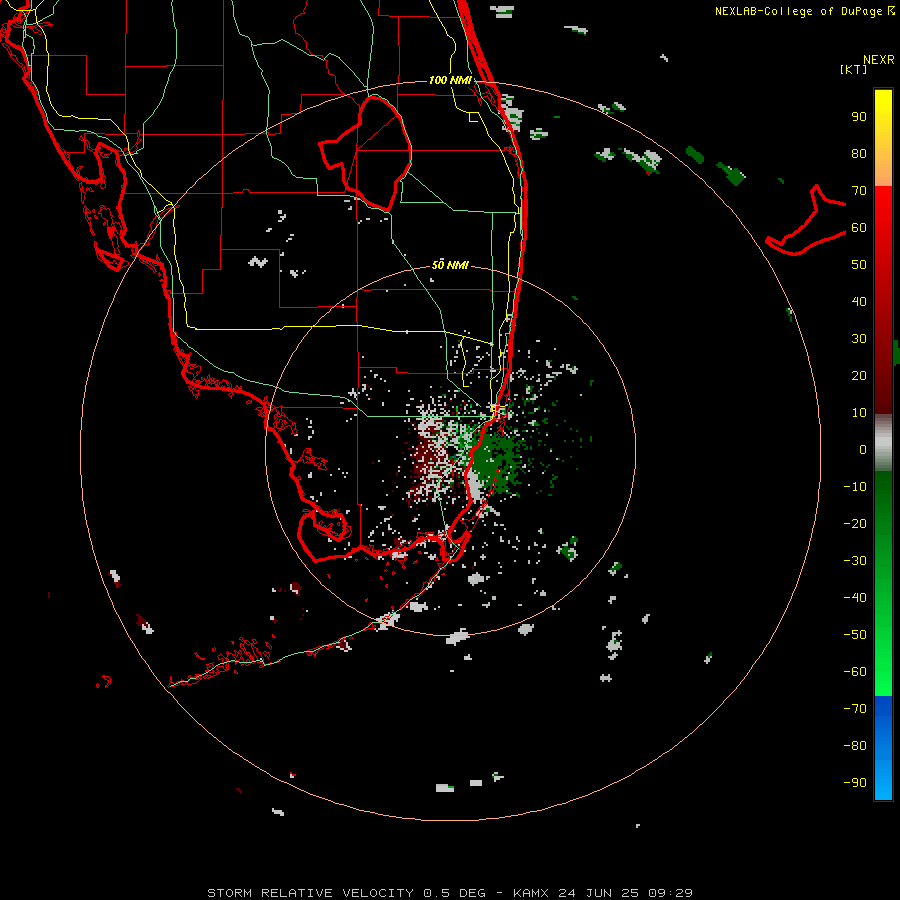Click the 70 value on the velocity scale
The width and height of the screenshot is (900, 900).
[x=859, y=191]
